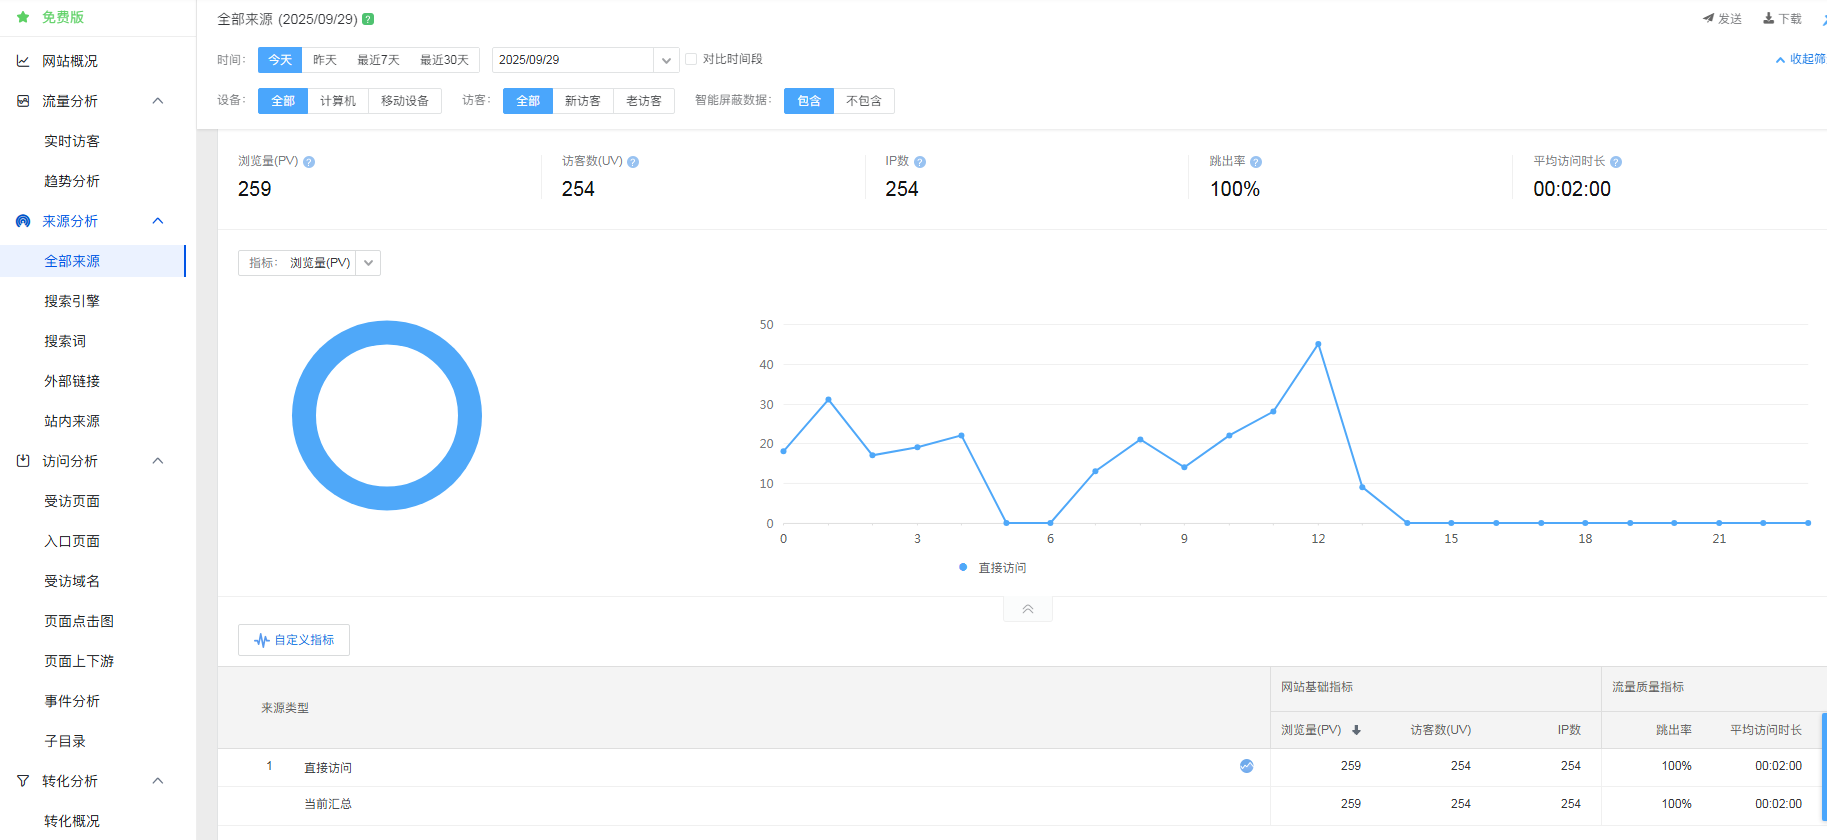Click the waveform icon on the 自定义指标 button
This screenshot has height=840, width=1827.
tap(262, 640)
